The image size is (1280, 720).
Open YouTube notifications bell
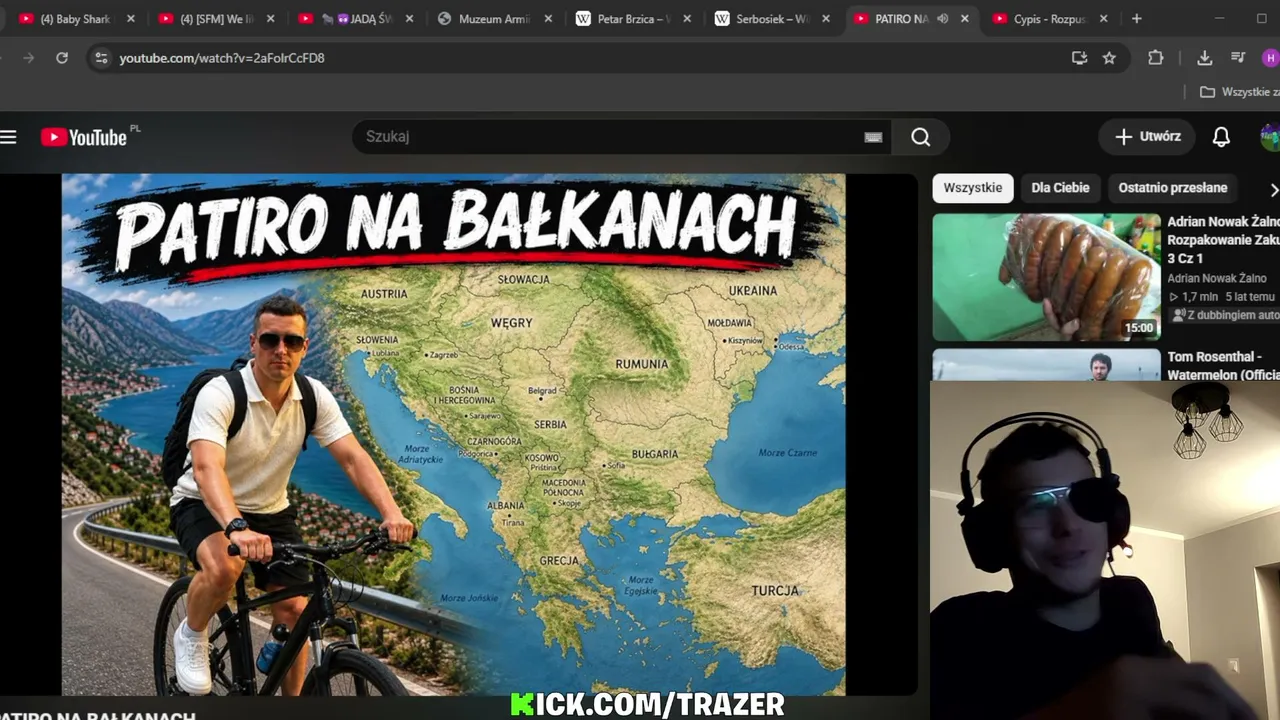[1221, 137]
